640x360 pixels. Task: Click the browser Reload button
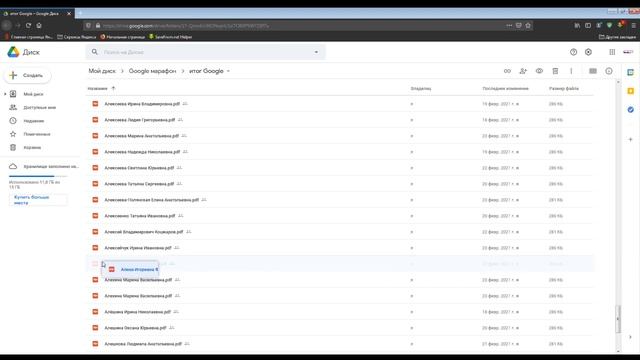click(28, 25)
